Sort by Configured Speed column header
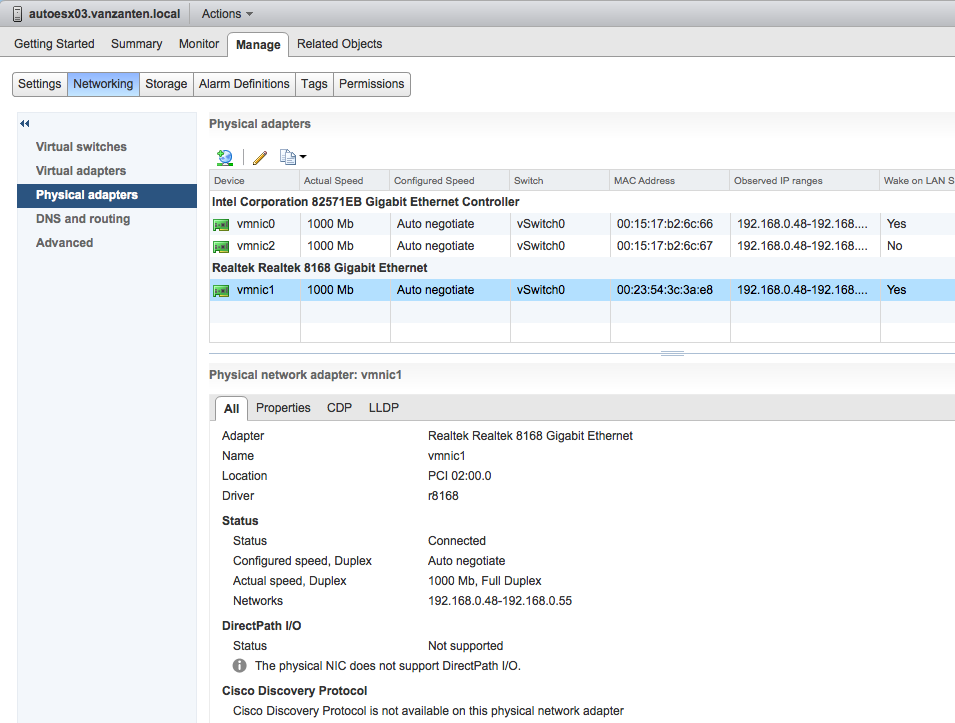This screenshot has height=723, width=955. click(x=449, y=180)
